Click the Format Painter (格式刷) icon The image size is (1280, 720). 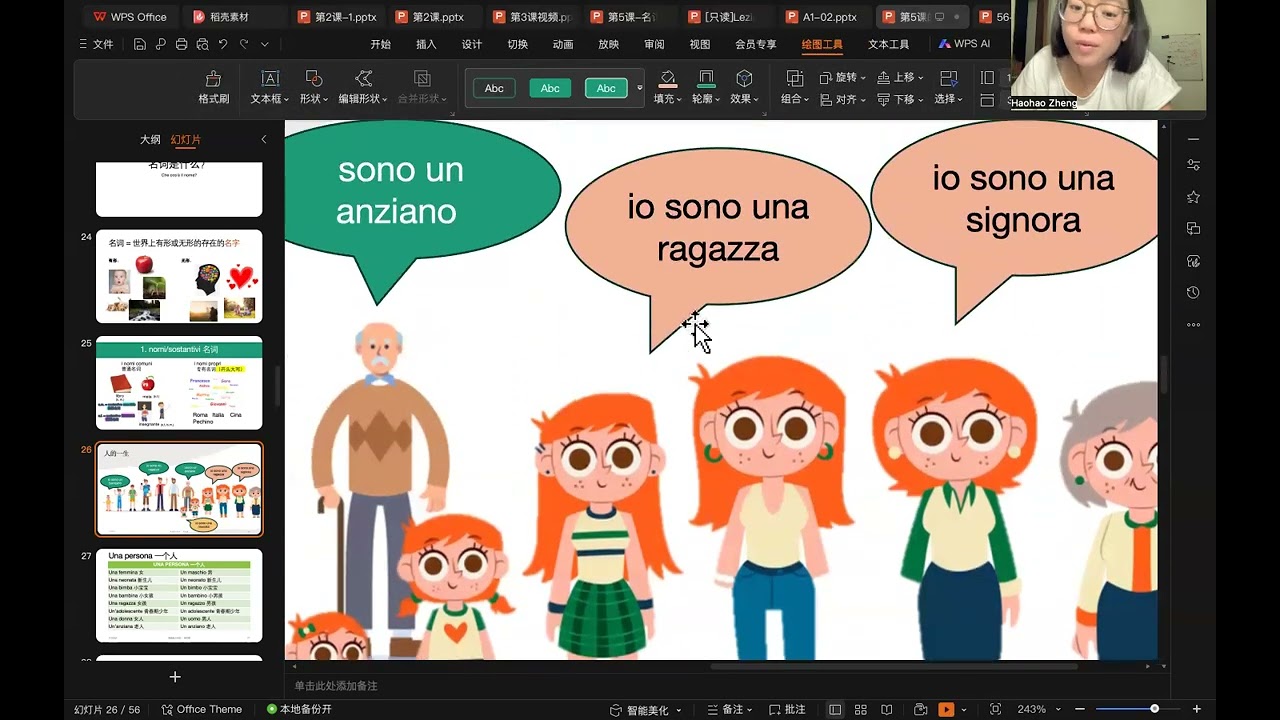coord(213,80)
